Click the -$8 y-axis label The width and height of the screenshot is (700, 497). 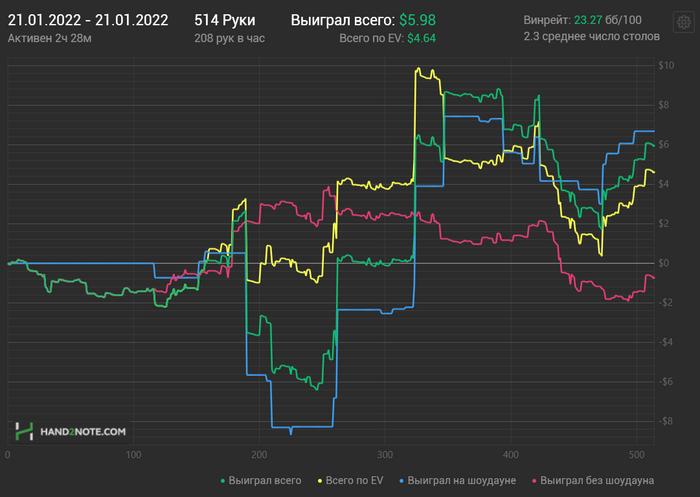(666, 421)
